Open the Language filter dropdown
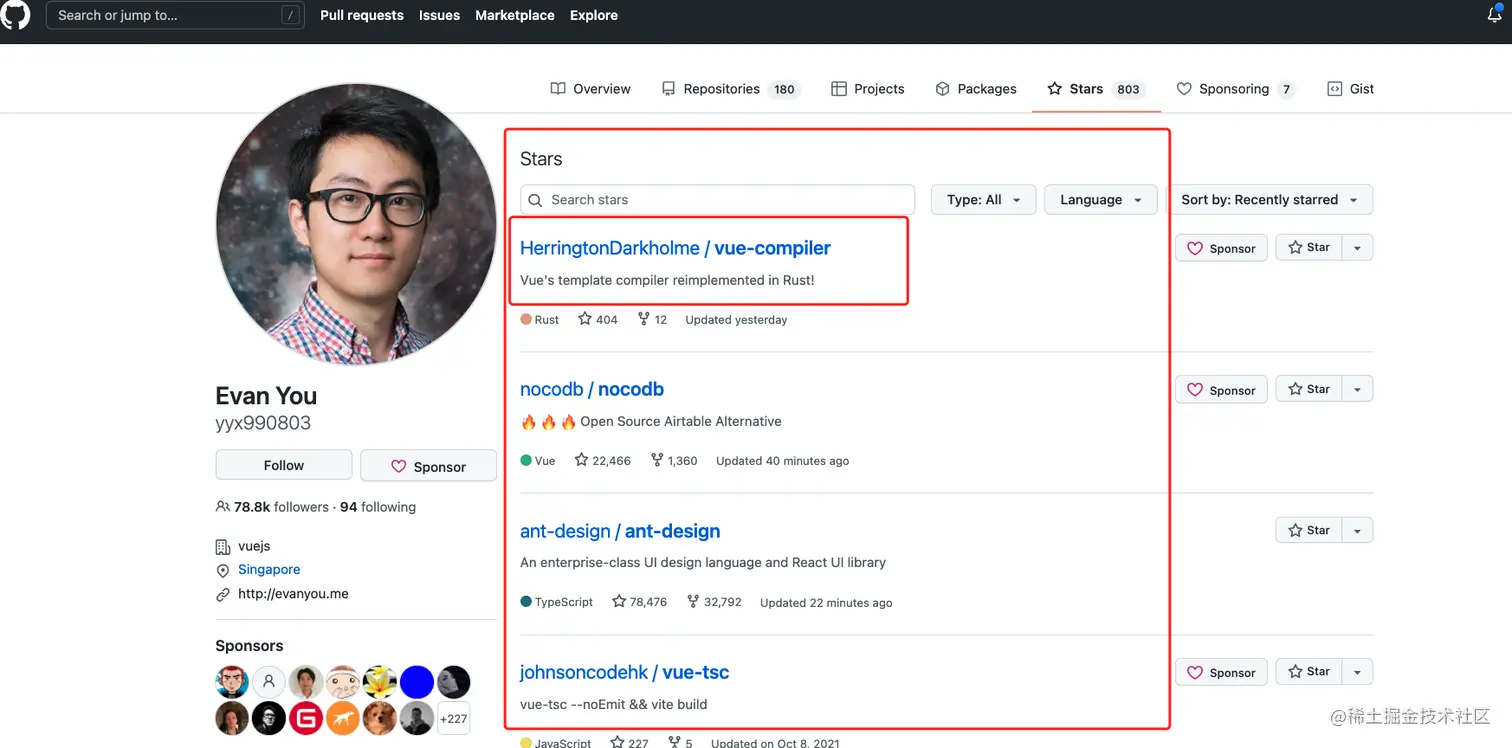Screen dimensions: 1512x748 tap(1101, 200)
